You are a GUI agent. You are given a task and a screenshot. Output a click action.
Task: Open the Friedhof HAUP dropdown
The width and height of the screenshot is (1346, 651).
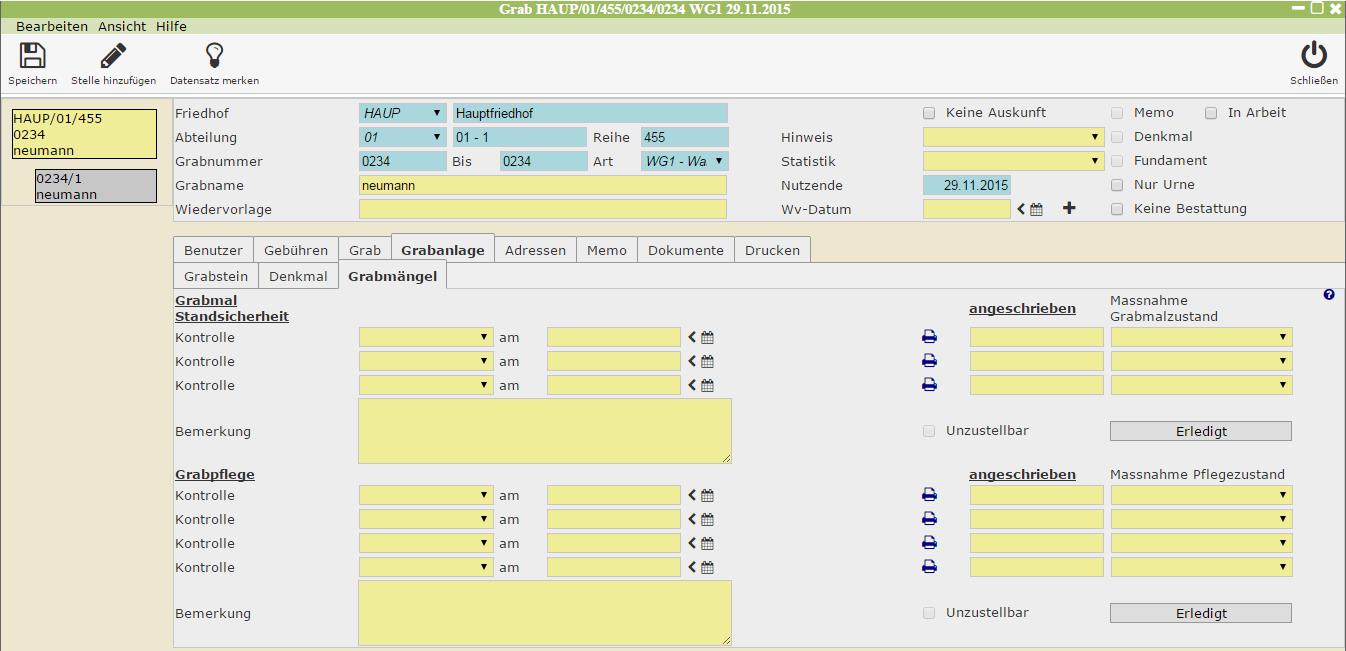(x=403, y=113)
